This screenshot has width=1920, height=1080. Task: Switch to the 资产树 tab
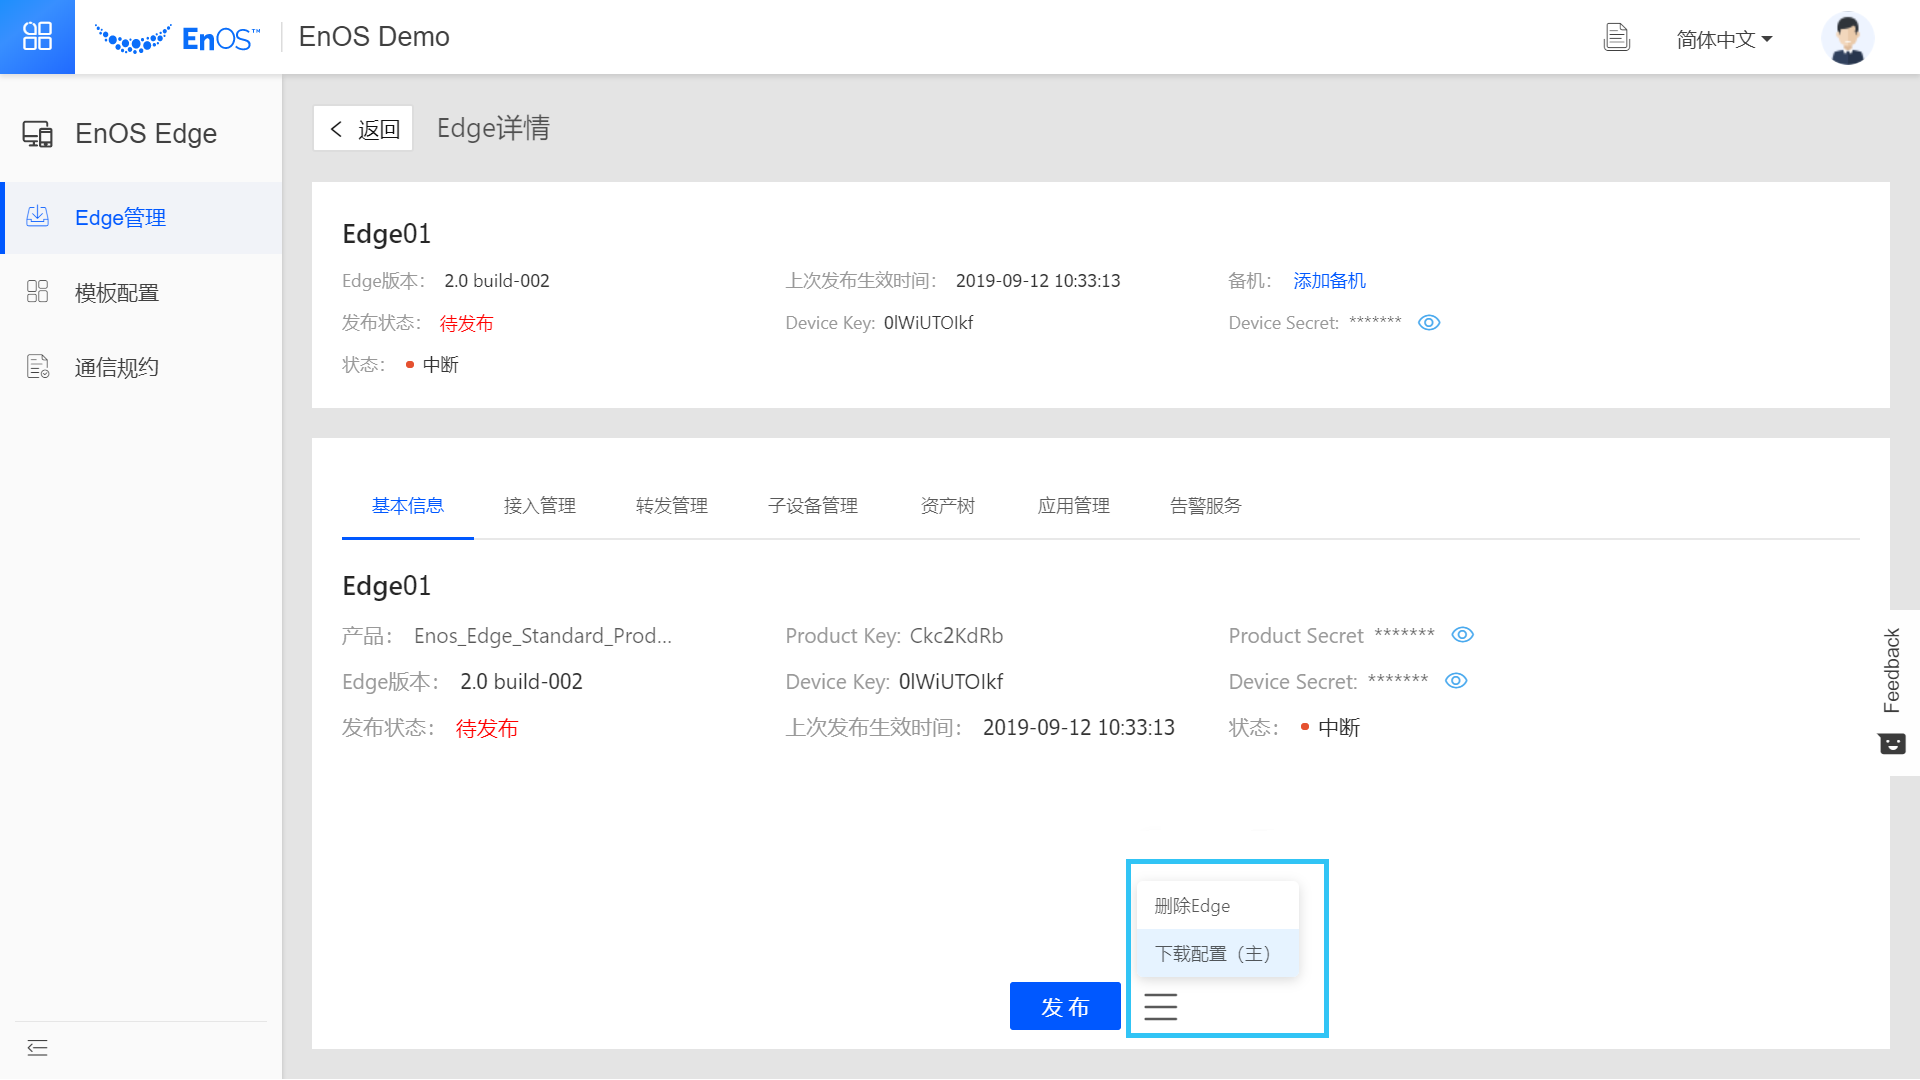tap(948, 506)
